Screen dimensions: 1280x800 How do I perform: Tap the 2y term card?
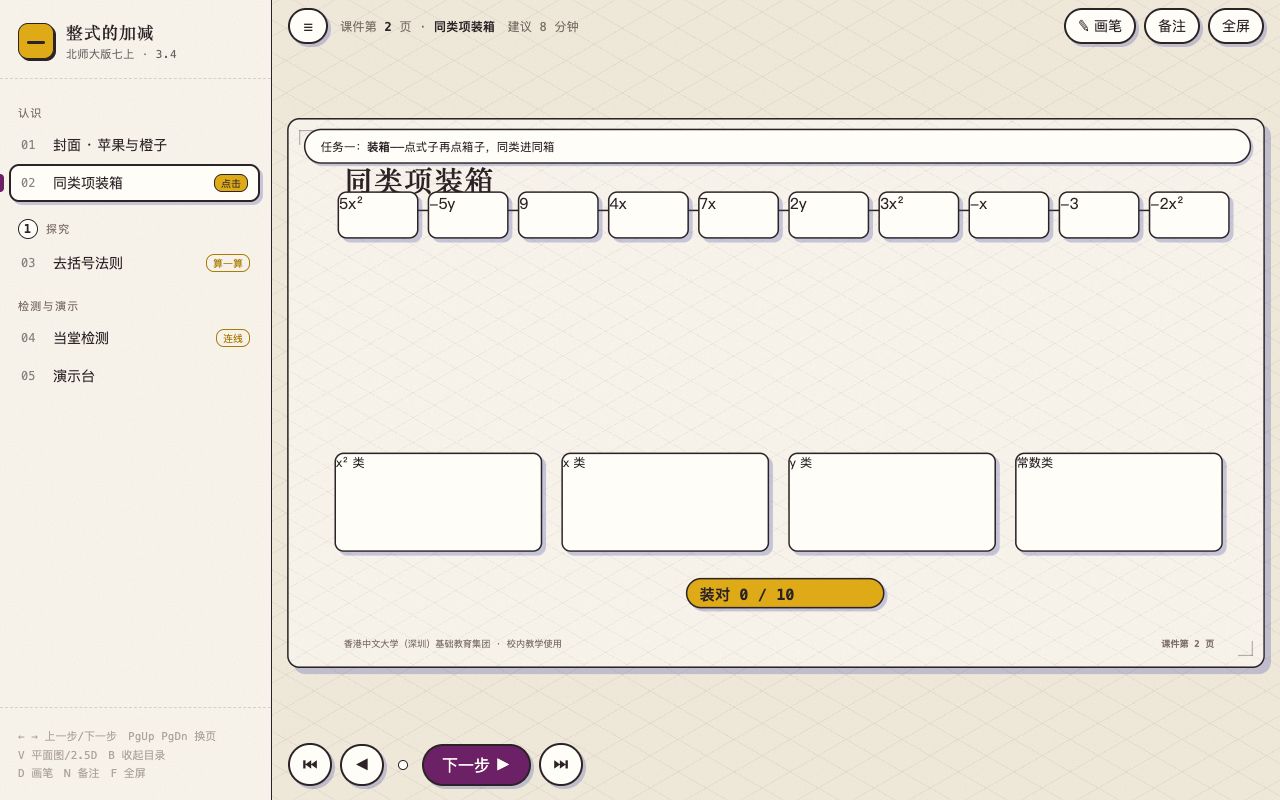pyautogui.click(x=828, y=215)
